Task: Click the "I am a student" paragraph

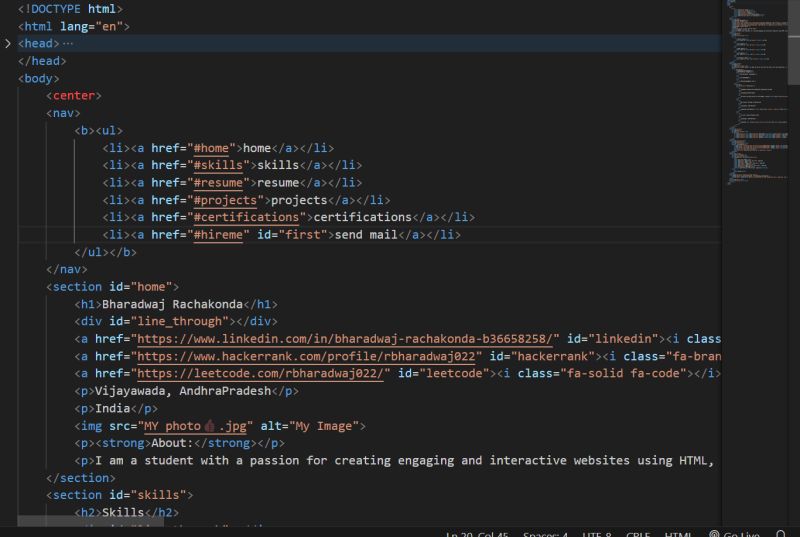Action: (394, 461)
